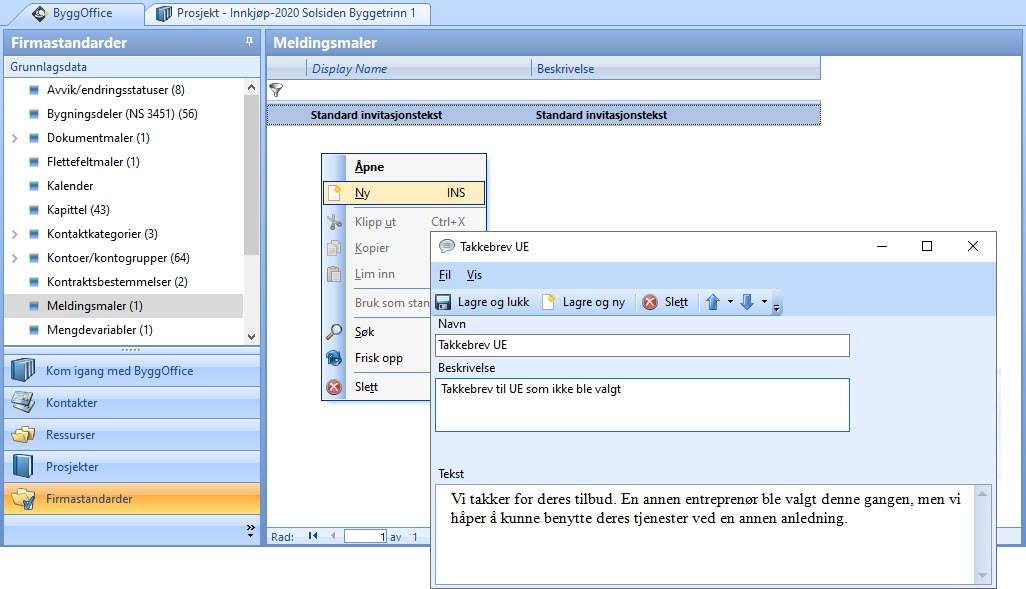Click the blue up arrow icon
1026x589 pixels.
coord(713,302)
